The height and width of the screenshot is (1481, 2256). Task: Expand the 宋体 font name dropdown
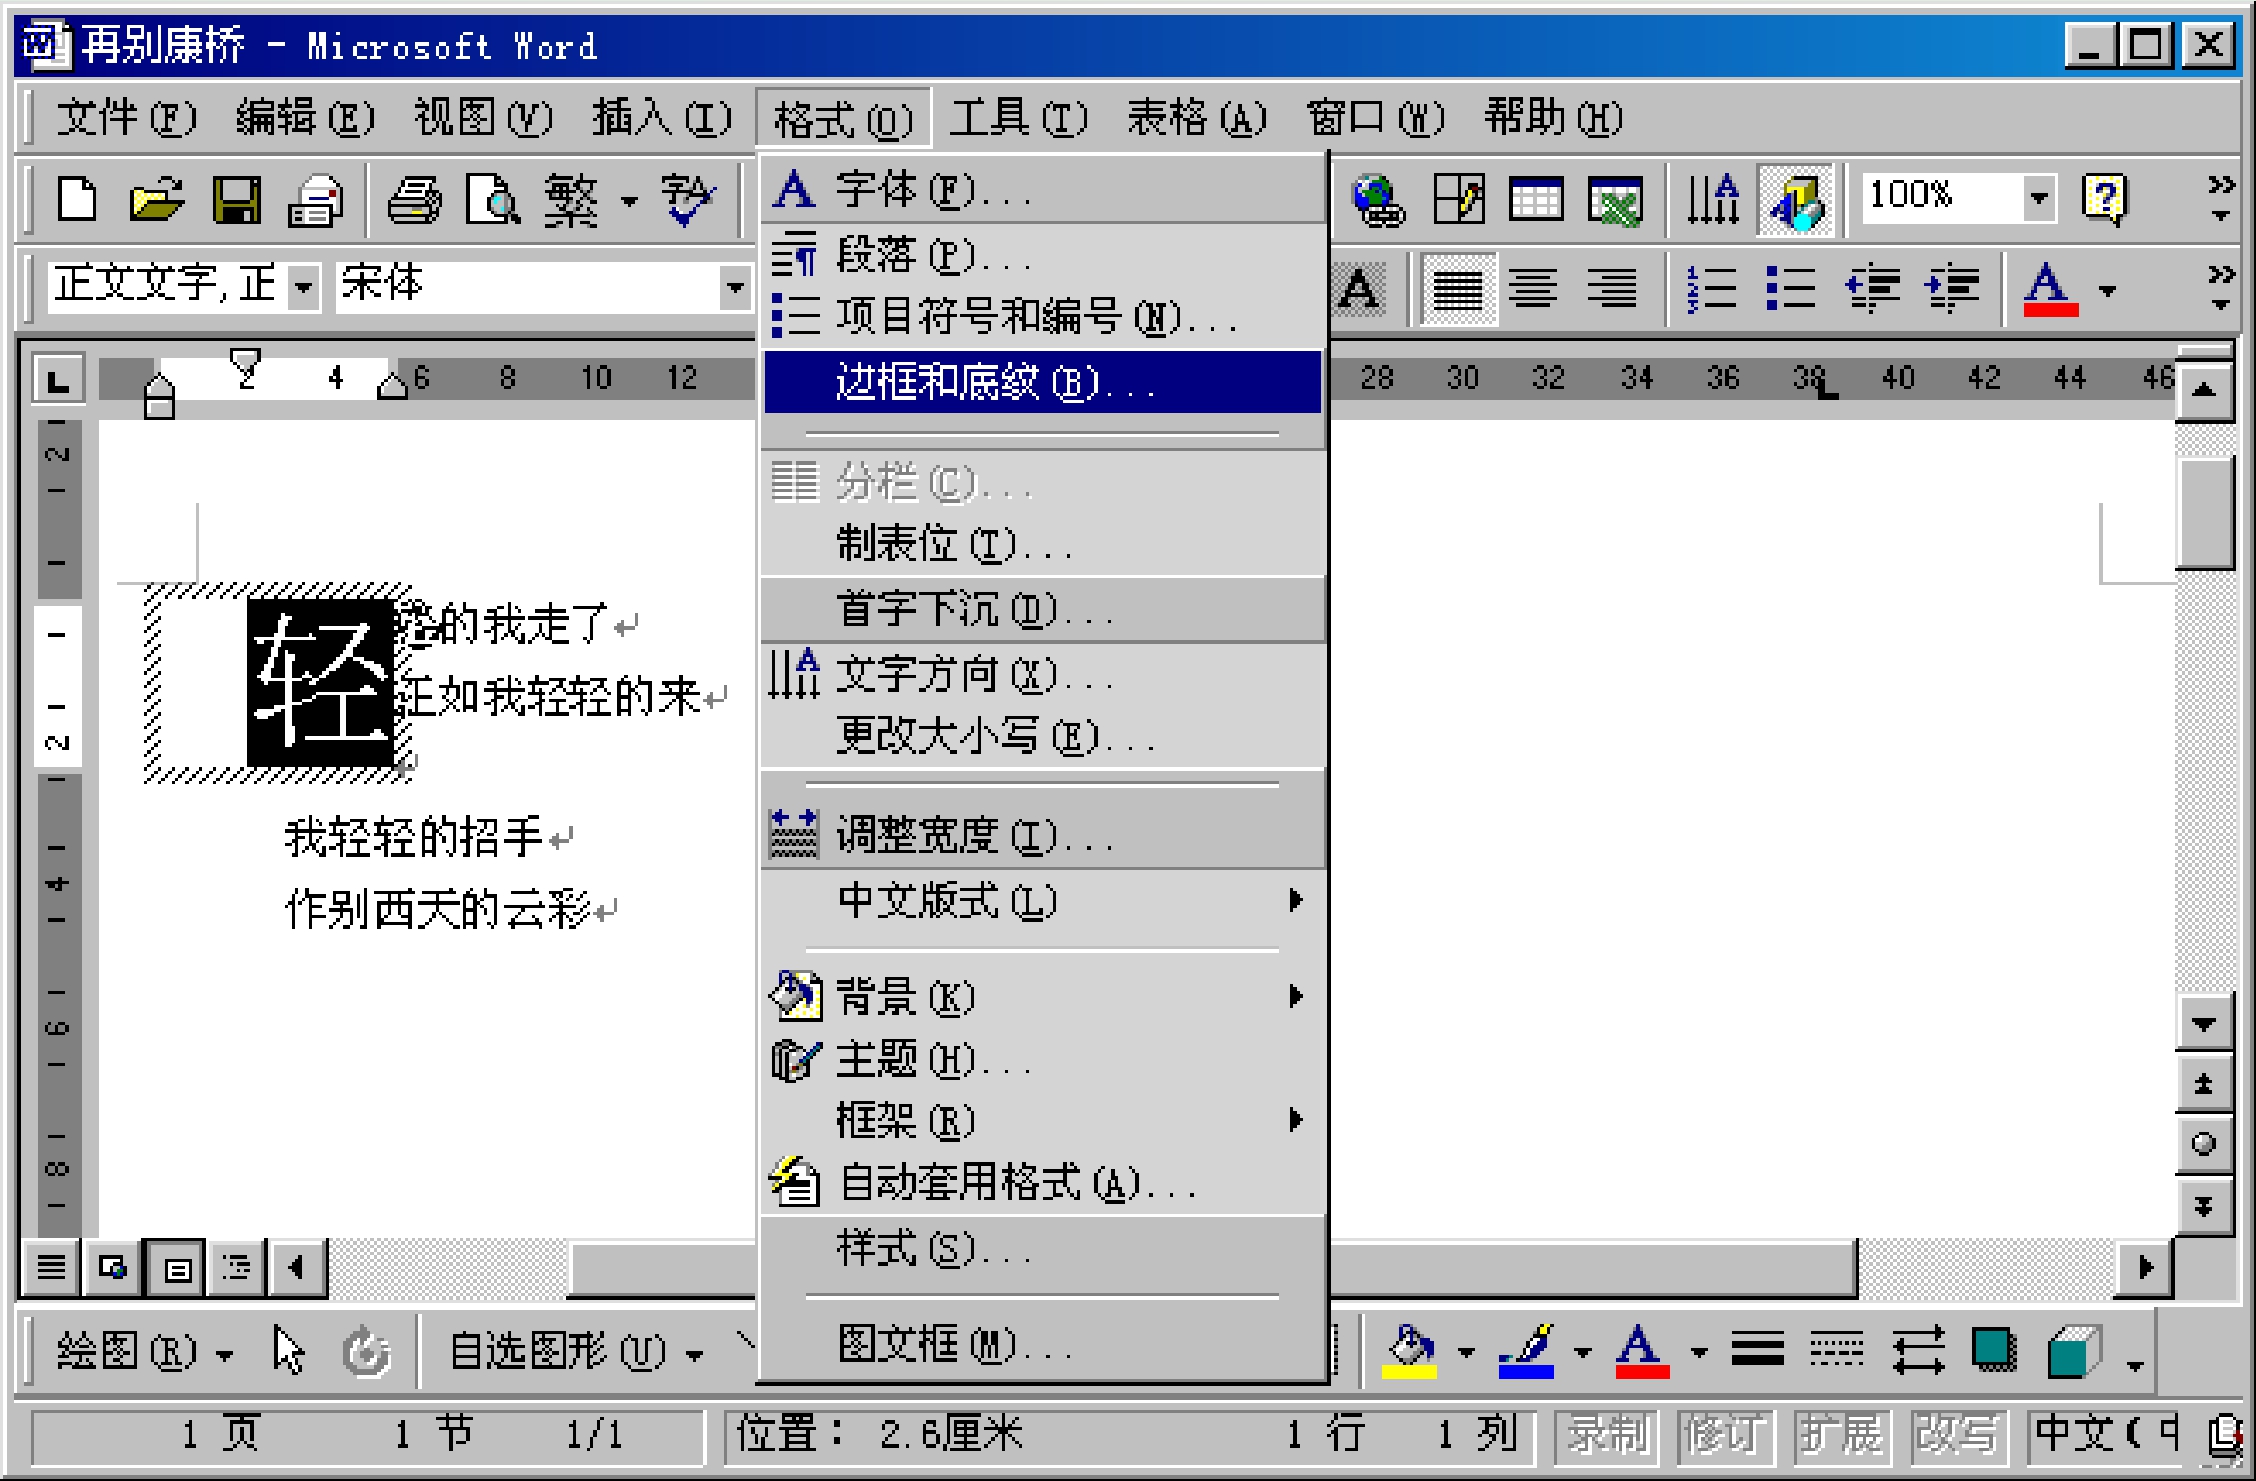(x=735, y=288)
